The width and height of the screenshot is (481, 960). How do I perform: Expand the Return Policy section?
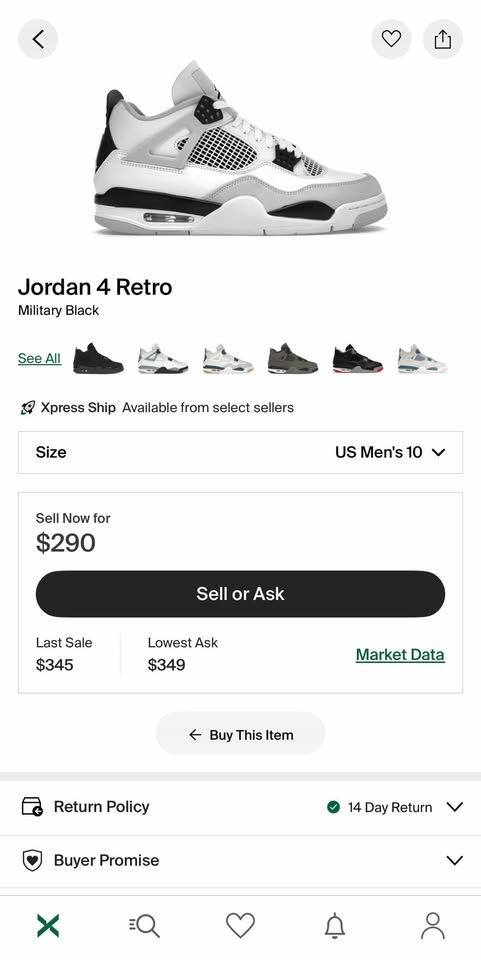(240, 807)
